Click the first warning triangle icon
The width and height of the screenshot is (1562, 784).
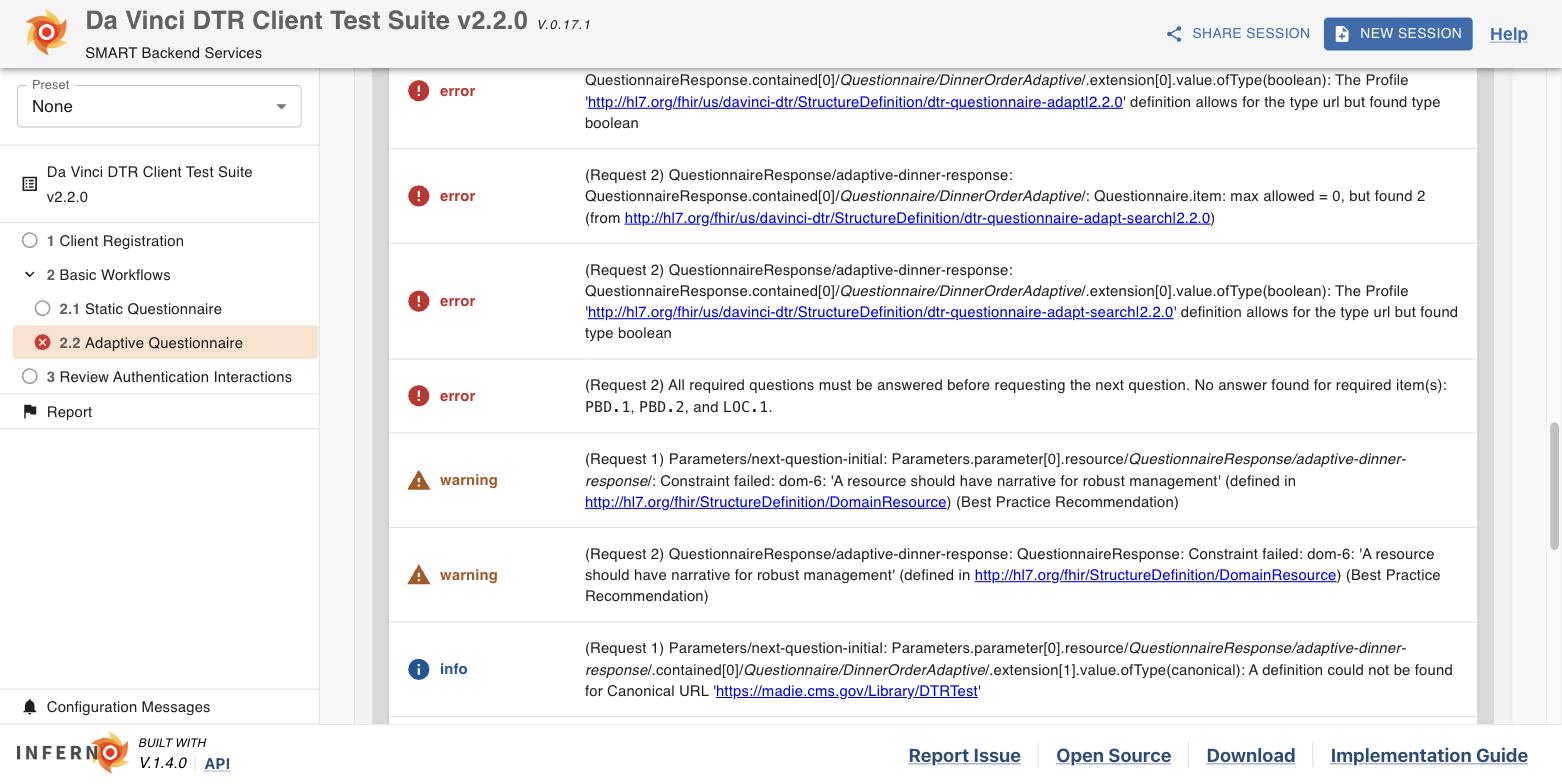(419, 480)
